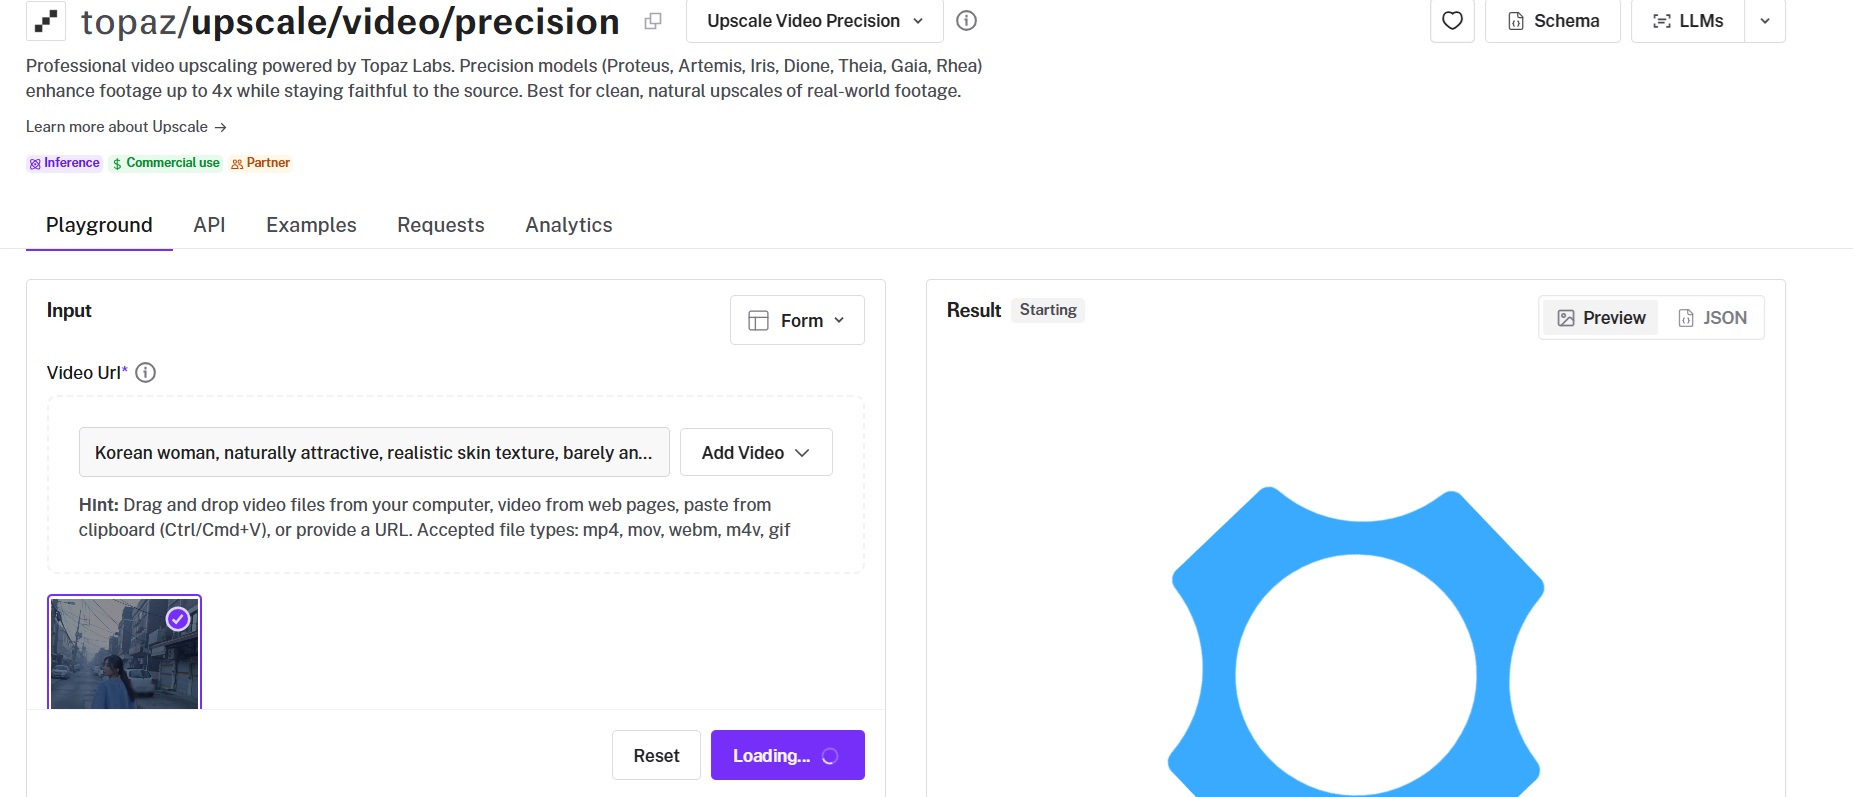Switch to the API tab
This screenshot has height=797, width=1853.
tap(209, 225)
